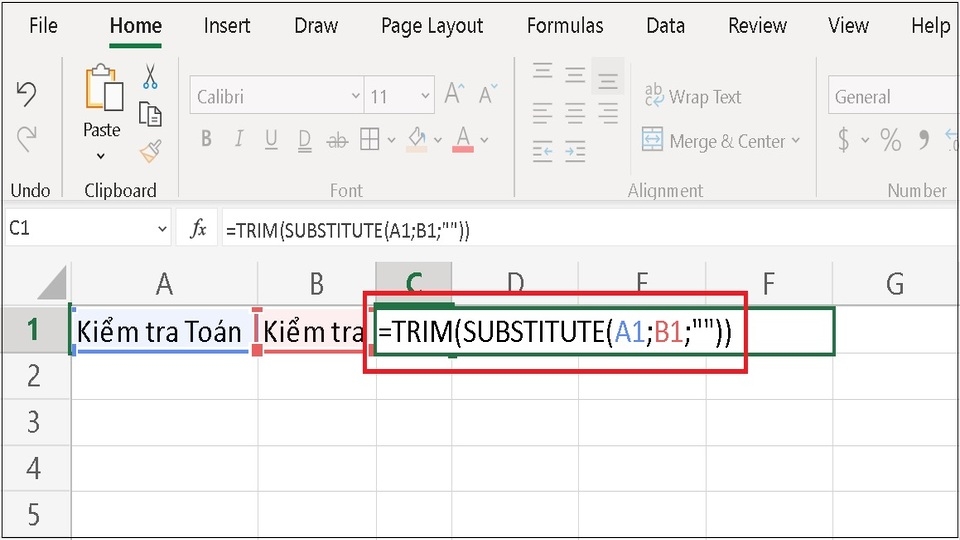Open Accounting format dropdown arrow

tap(865, 140)
